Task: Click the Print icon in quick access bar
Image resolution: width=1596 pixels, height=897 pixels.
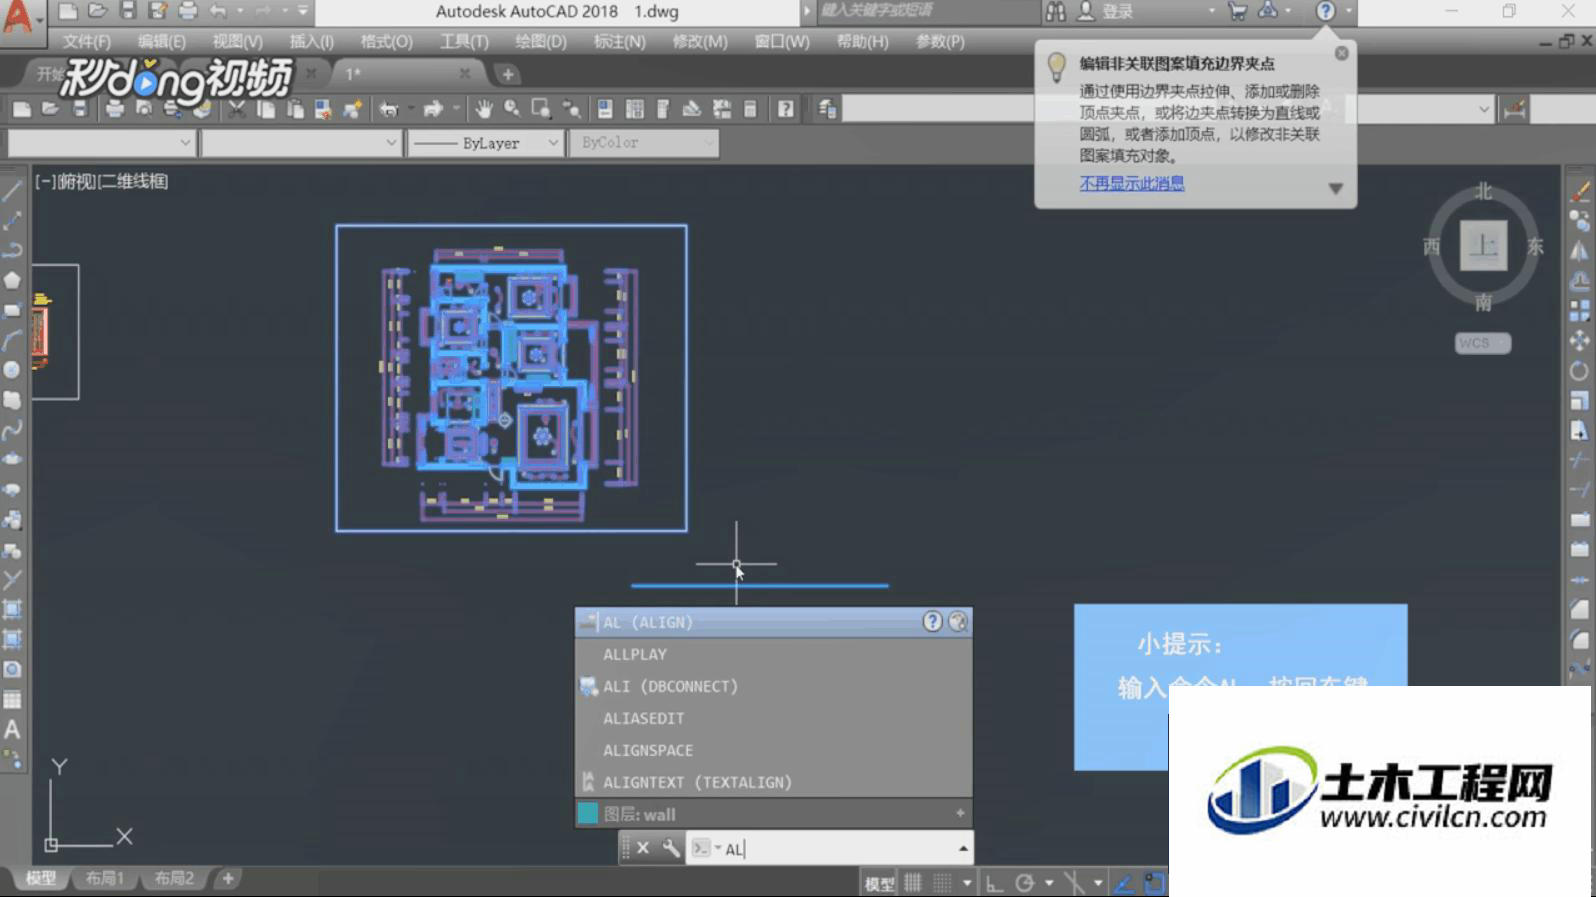Action: (x=187, y=11)
